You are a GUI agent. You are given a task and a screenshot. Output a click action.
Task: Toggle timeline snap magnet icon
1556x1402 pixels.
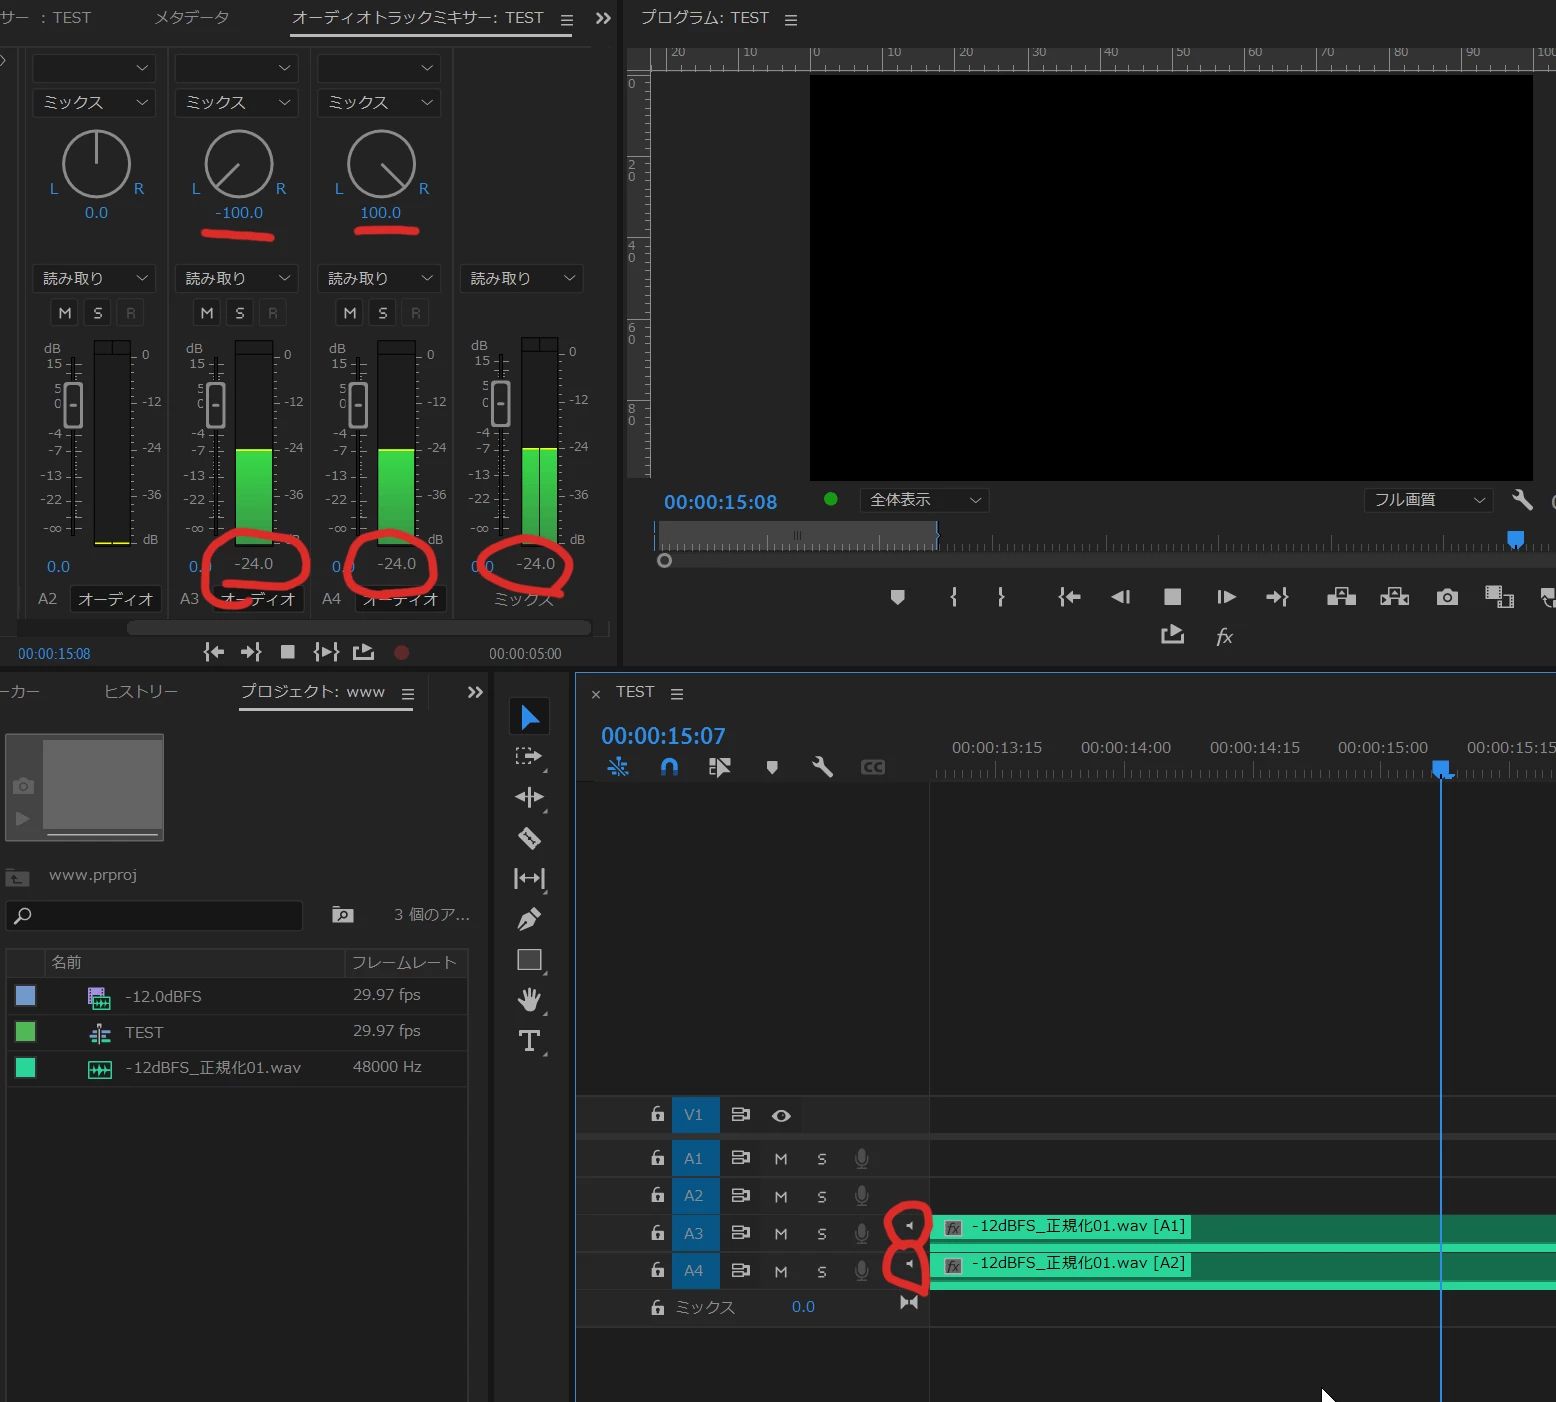click(669, 767)
